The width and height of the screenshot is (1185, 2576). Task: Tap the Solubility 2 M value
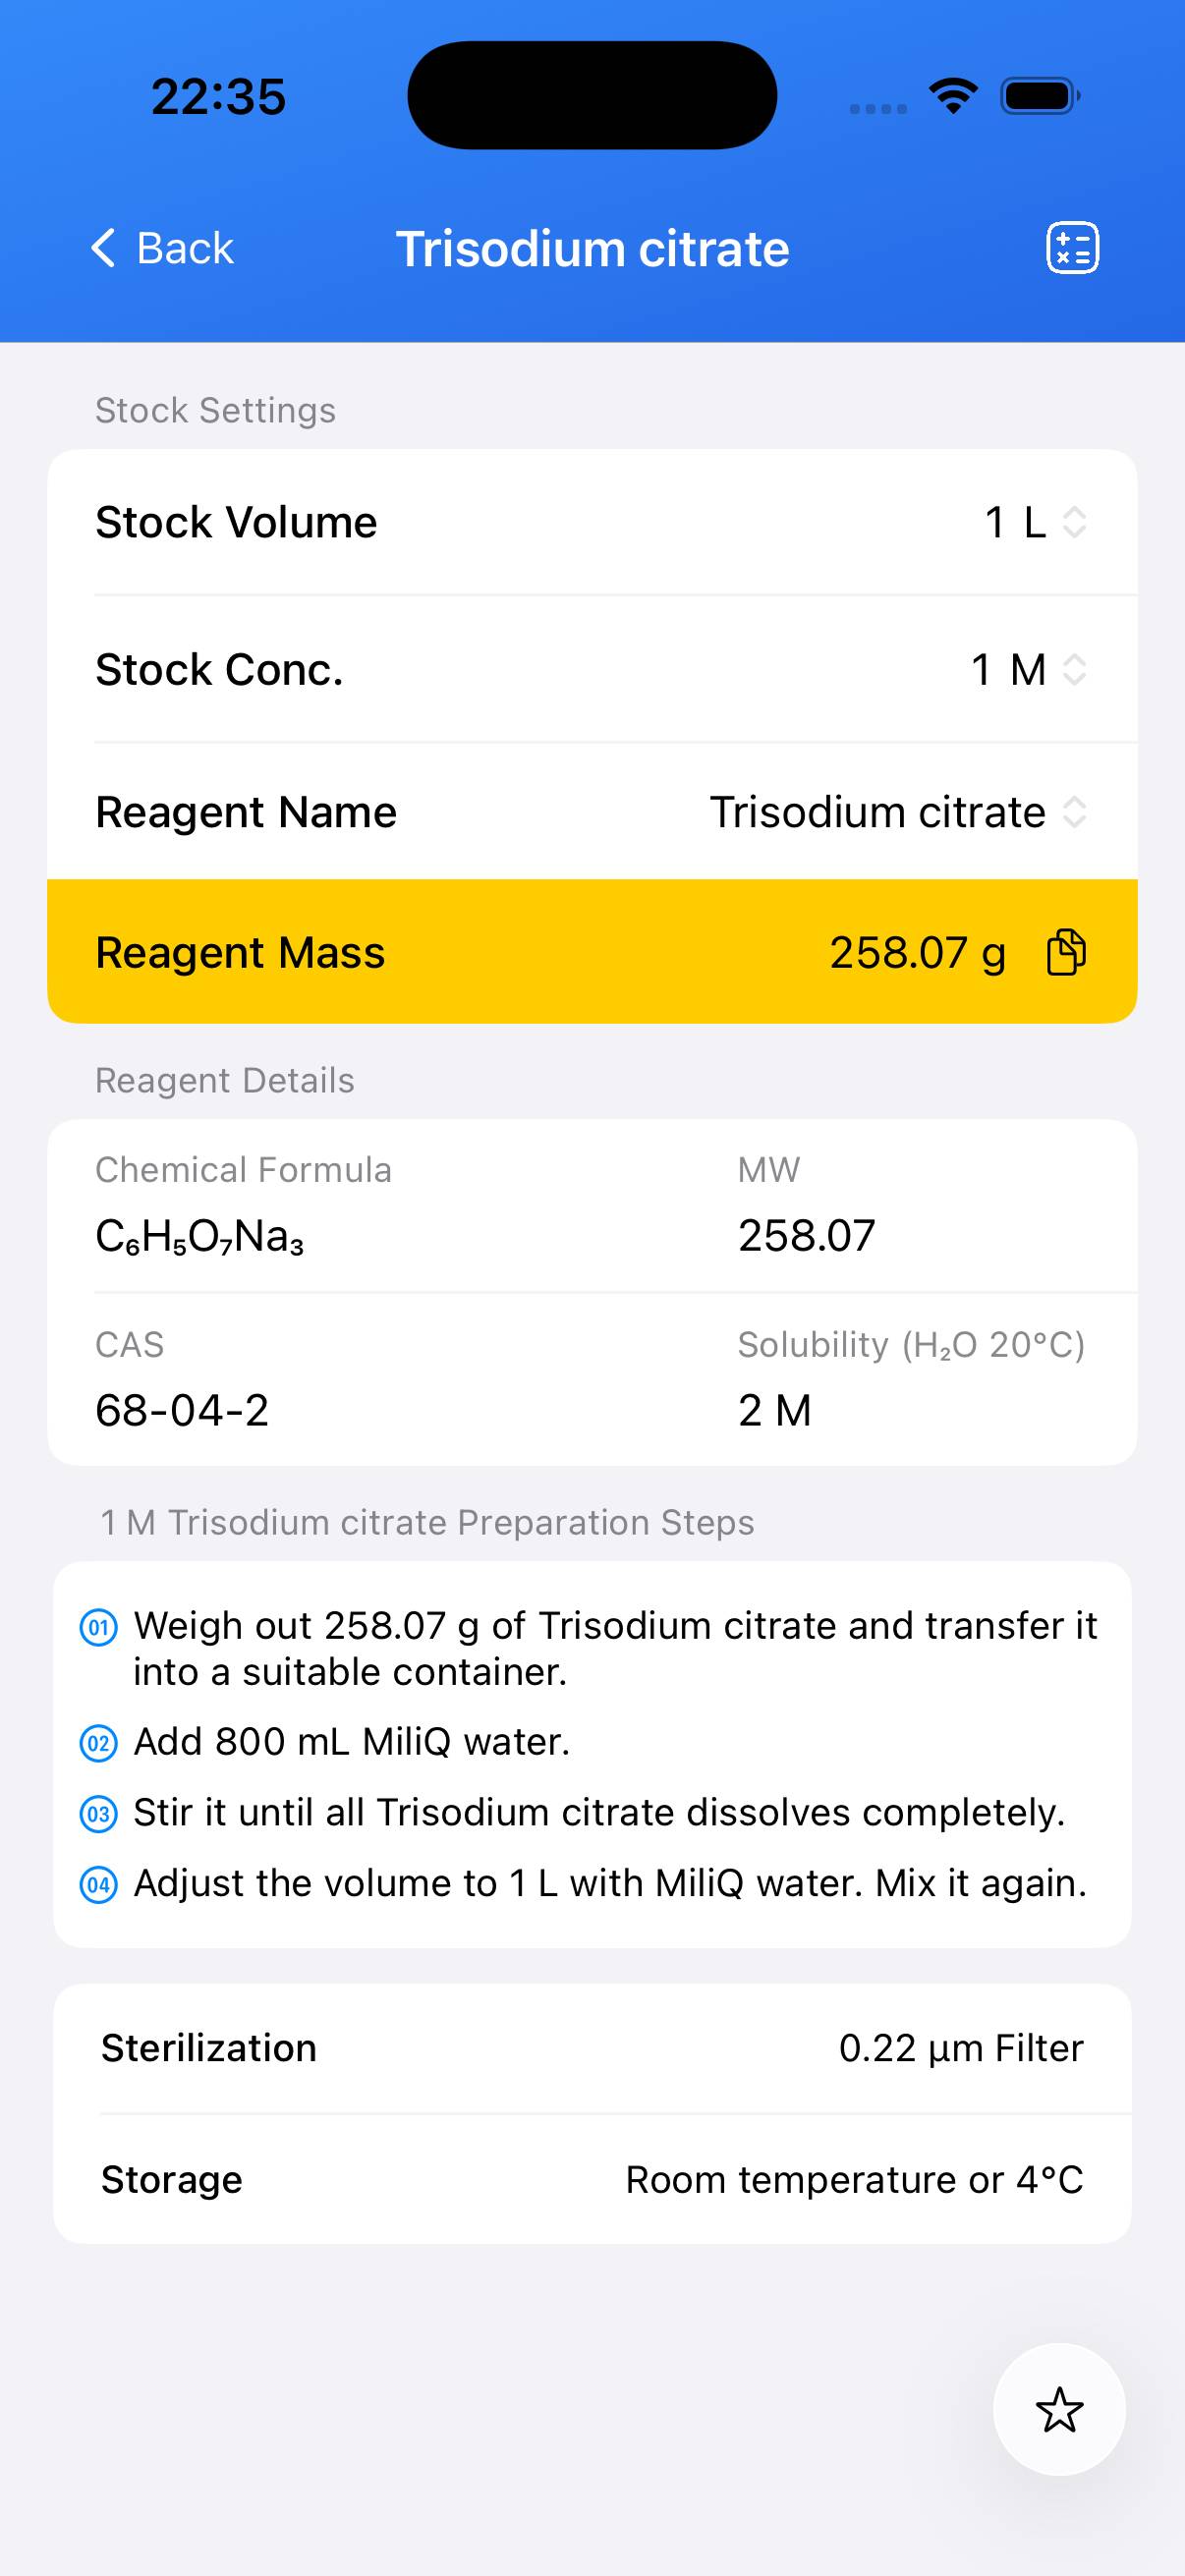coord(774,1410)
